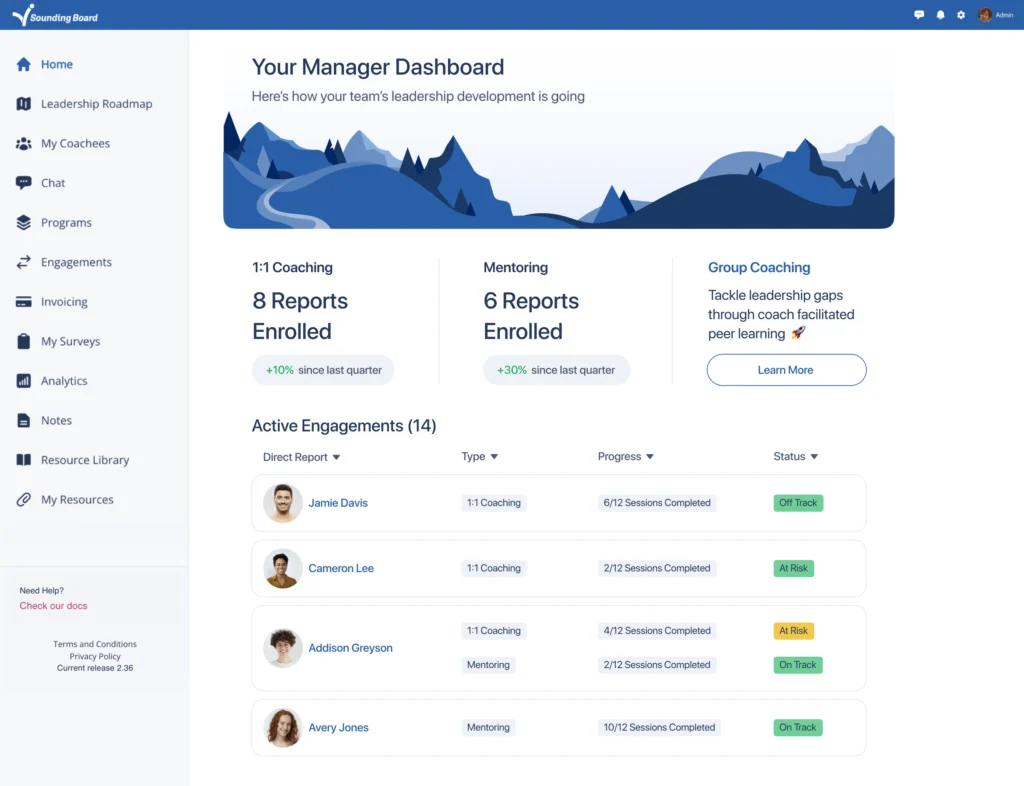Click the notifications bell icon
The image size is (1024, 786).
940,15
